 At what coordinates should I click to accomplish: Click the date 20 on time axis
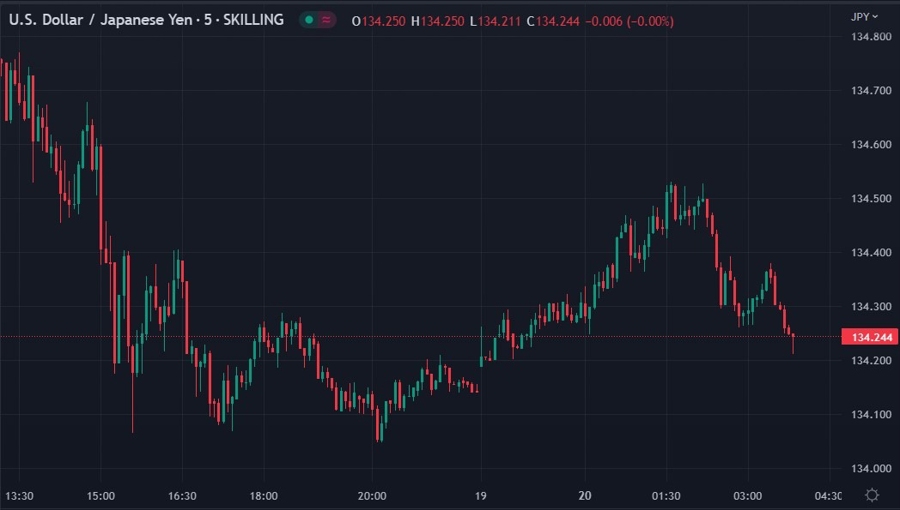(x=584, y=496)
